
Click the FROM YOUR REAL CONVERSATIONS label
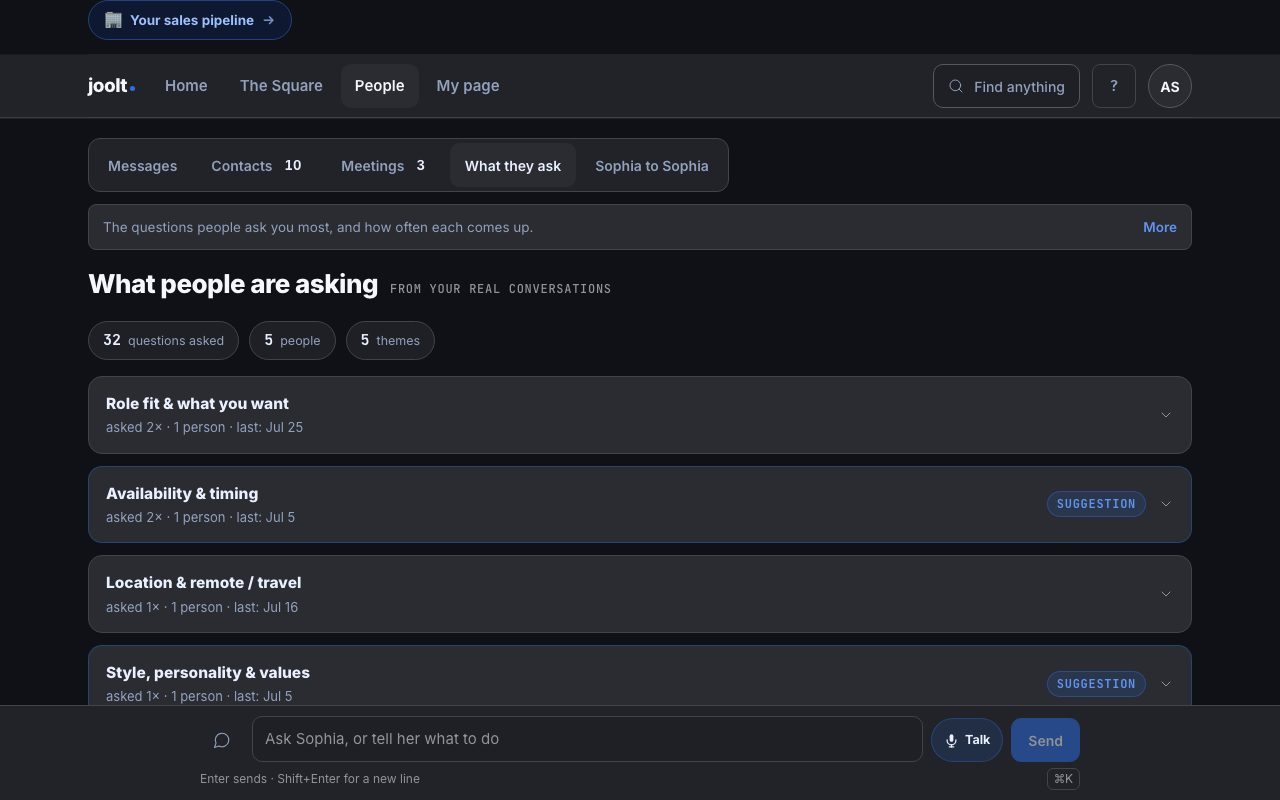(x=500, y=289)
